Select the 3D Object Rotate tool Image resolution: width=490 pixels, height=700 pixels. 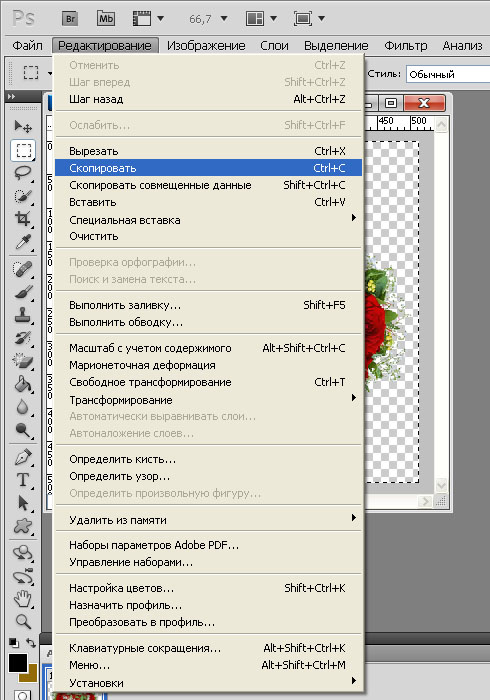(23, 553)
